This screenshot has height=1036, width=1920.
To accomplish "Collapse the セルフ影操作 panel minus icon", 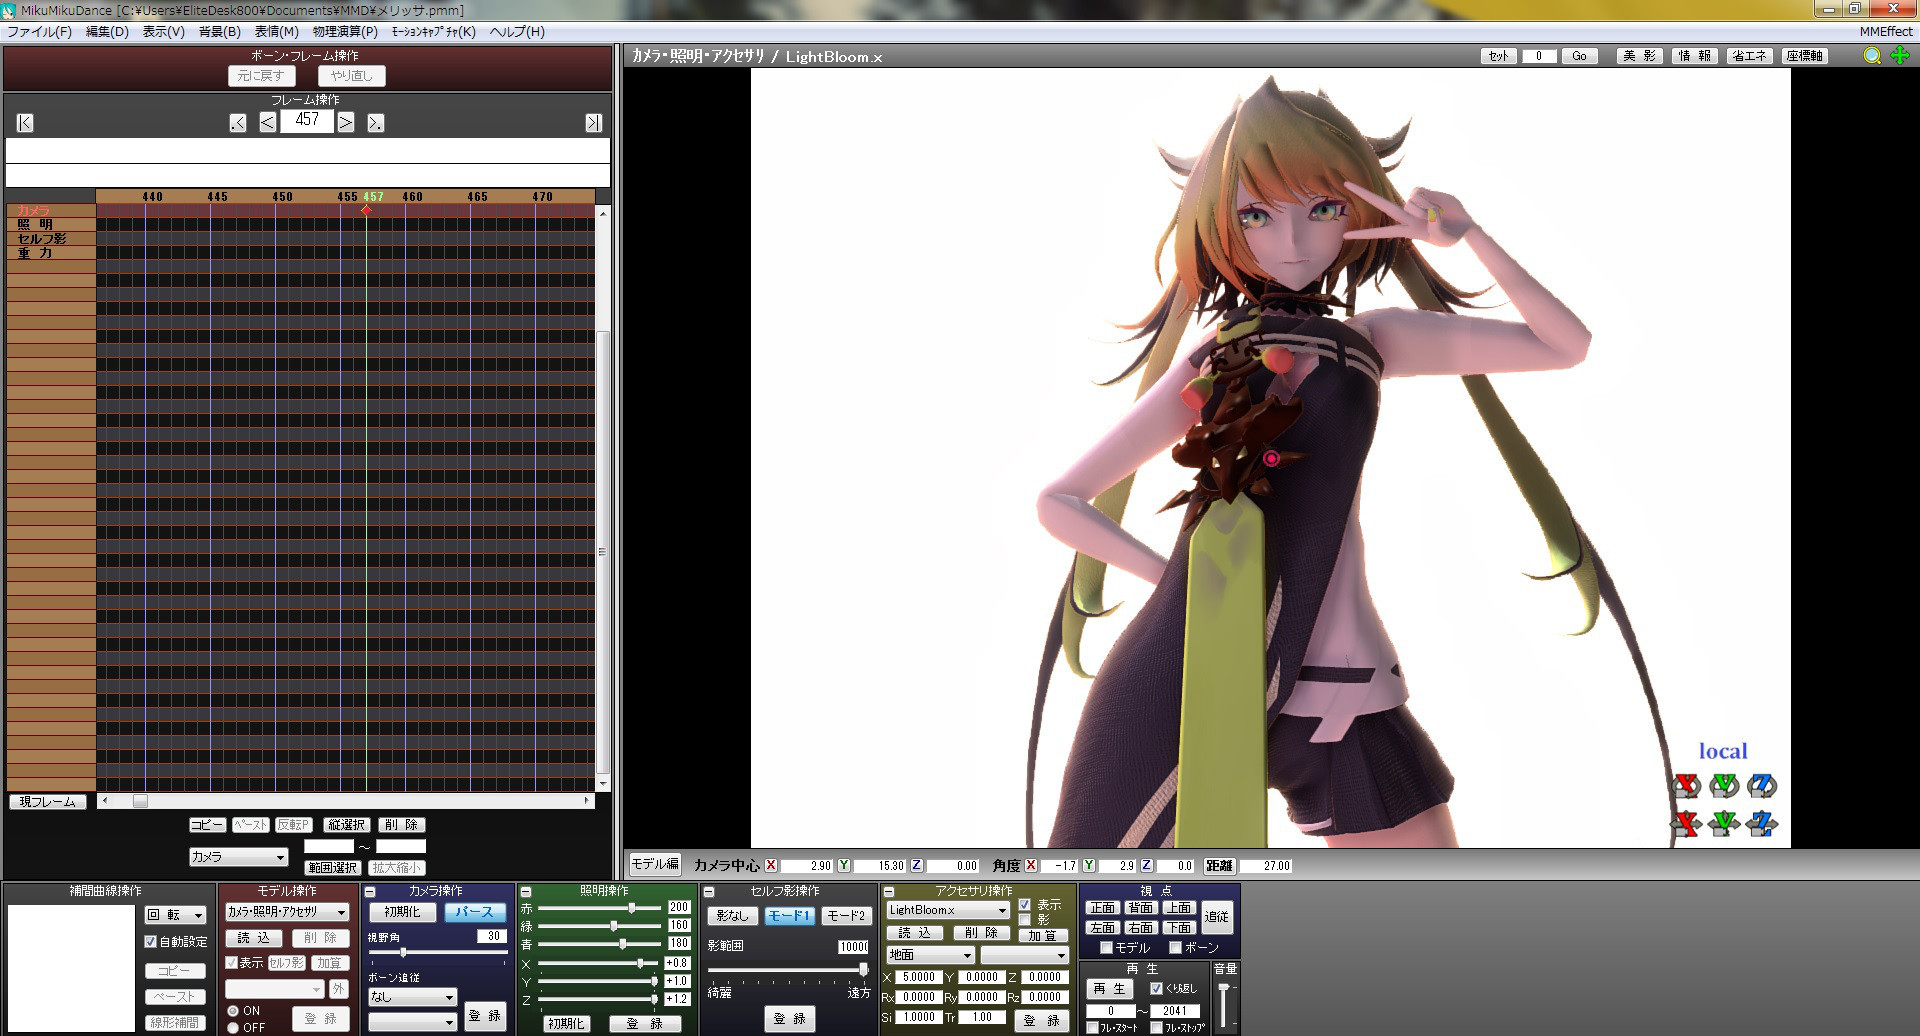I will tap(709, 892).
